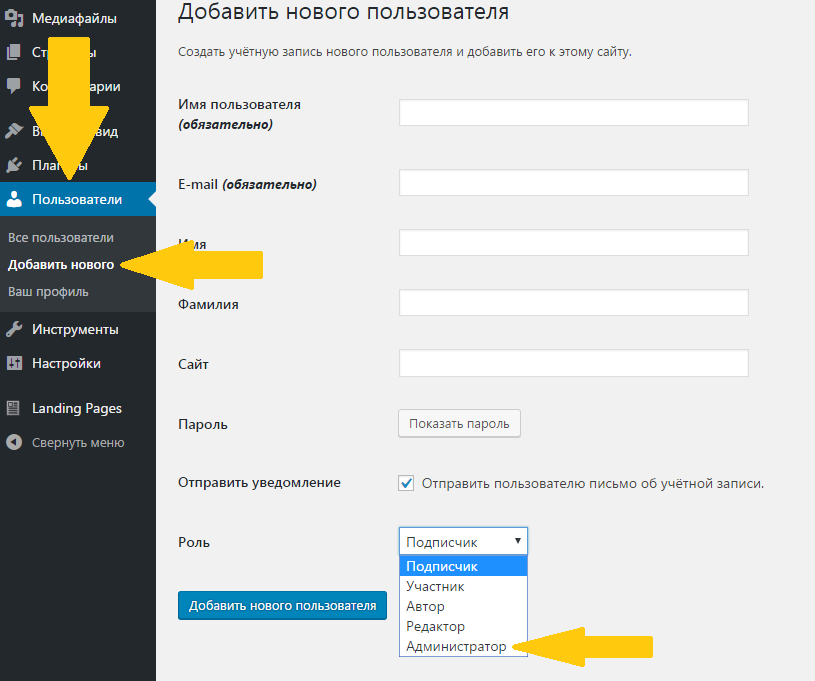The height and width of the screenshot is (681, 815).
Task: Open the Все пользователи submenu item
Action: pos(61,238)
